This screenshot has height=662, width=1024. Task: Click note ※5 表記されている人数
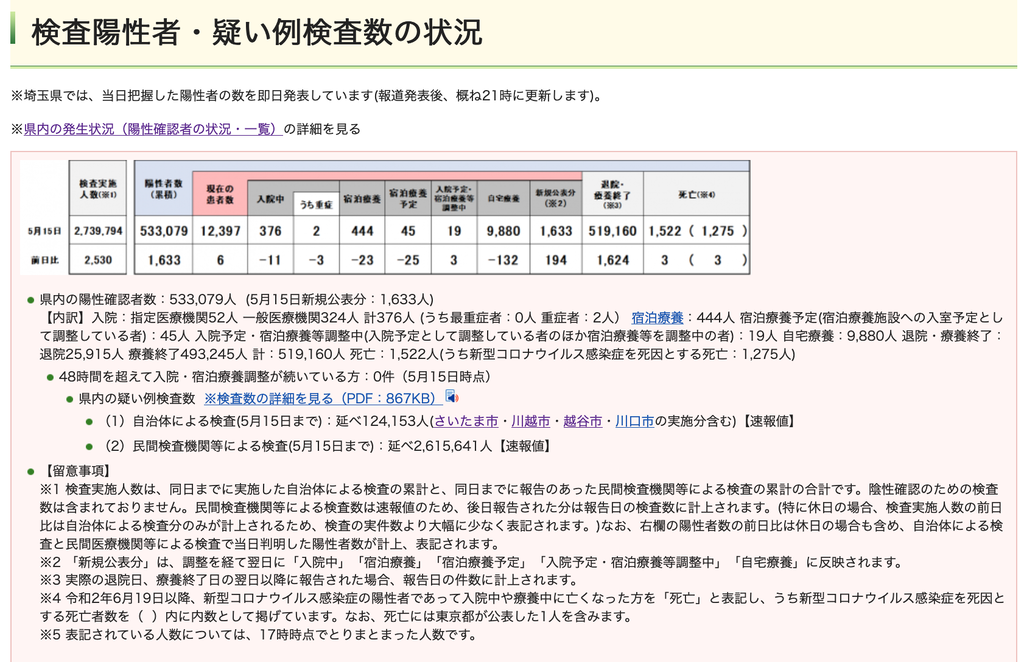(x=258, y=635)
